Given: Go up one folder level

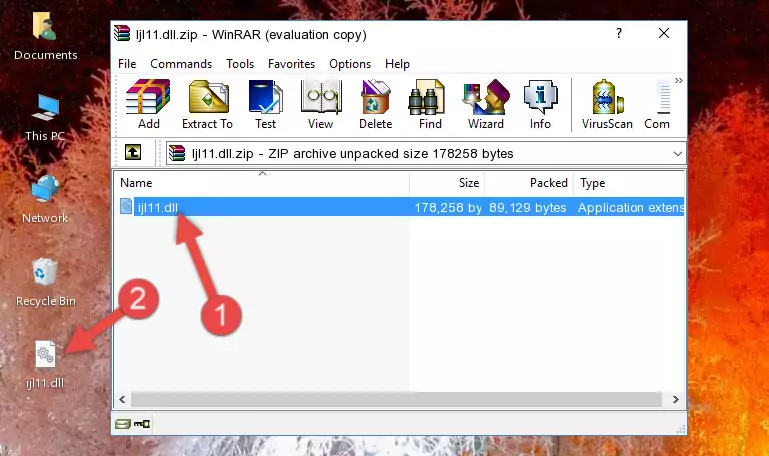Looking at the screenshot, I should [x=133, y=152].
